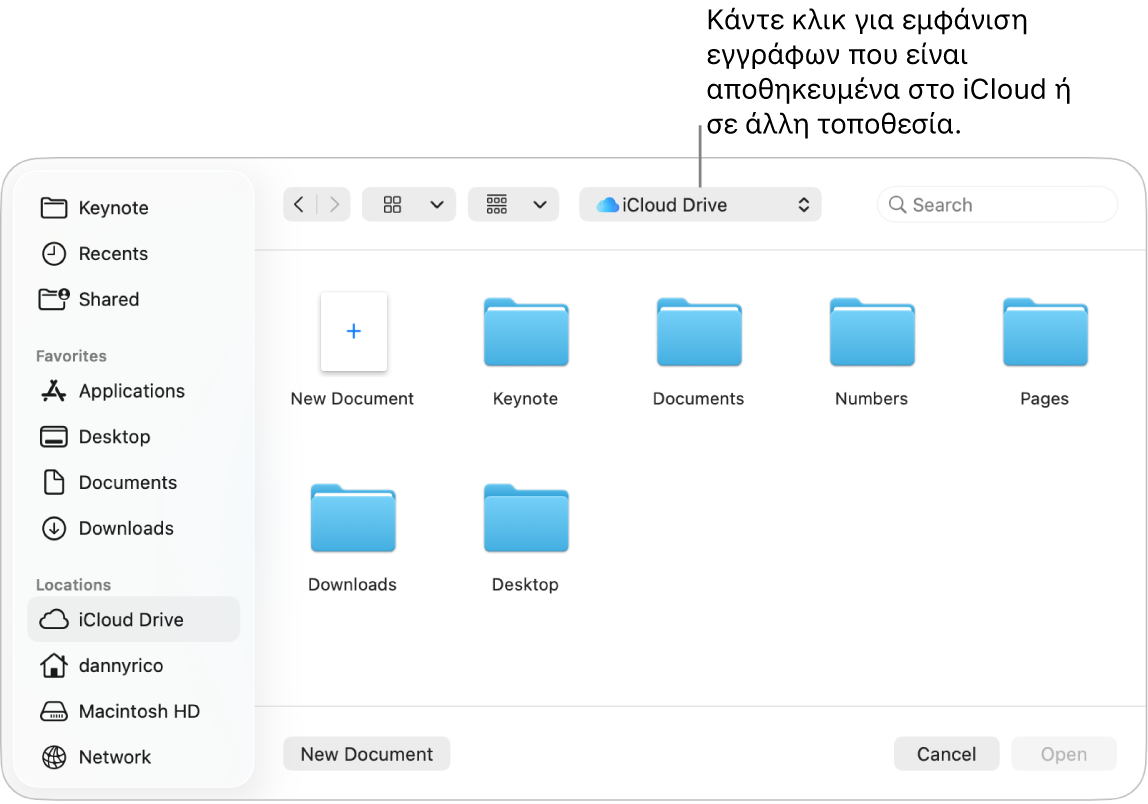Click the Back navigation arrow
1148x804 pixels.
299,204
